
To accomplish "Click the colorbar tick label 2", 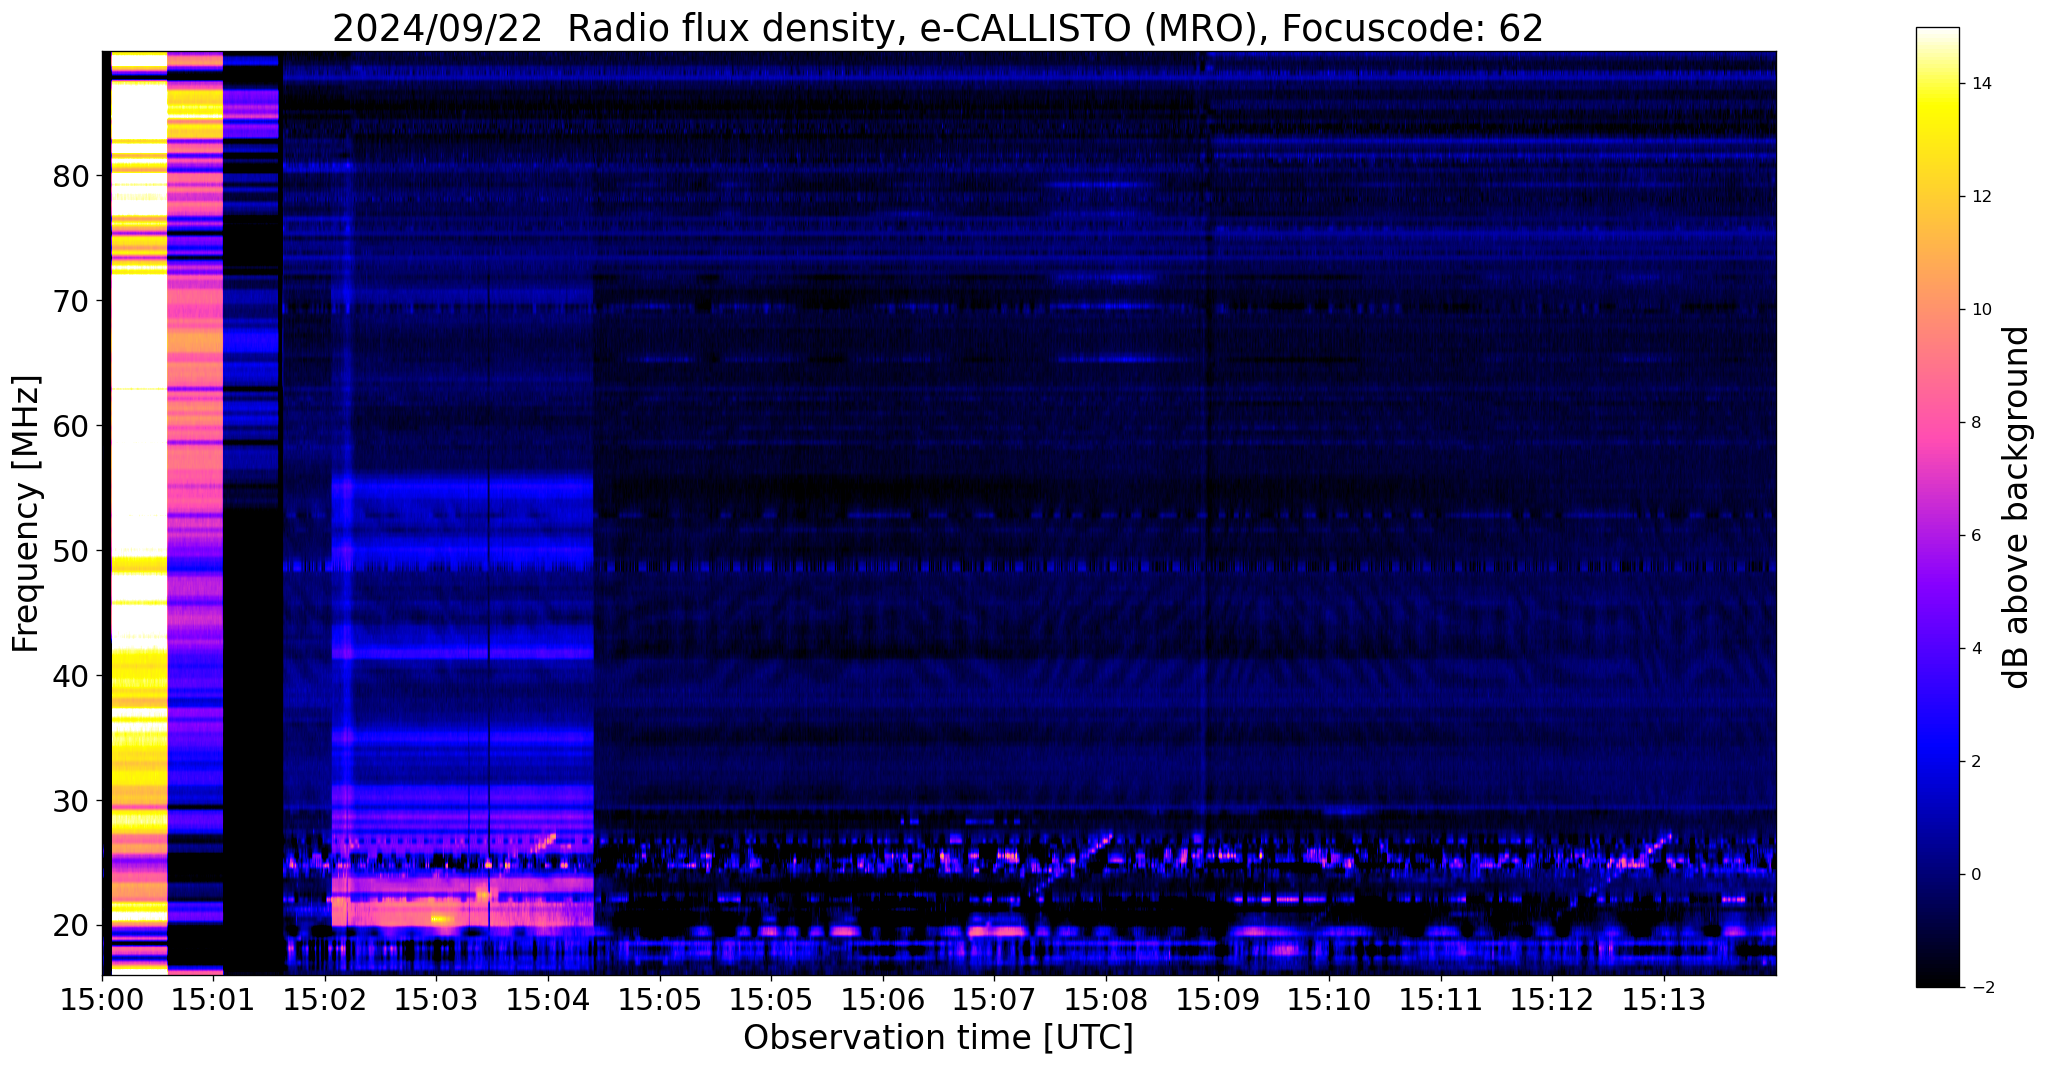I will coord(1974,762).
